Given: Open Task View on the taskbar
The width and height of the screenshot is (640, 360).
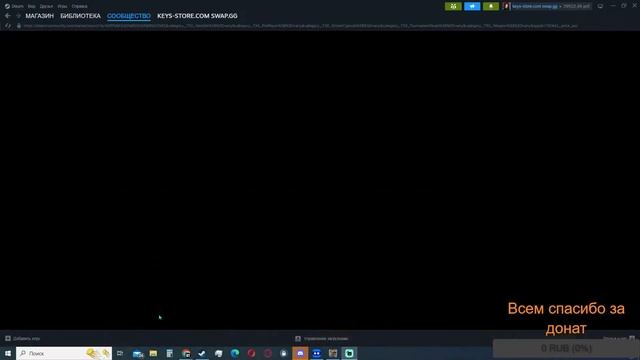Looking at the screenshot, I should click(x=120, y=353).
